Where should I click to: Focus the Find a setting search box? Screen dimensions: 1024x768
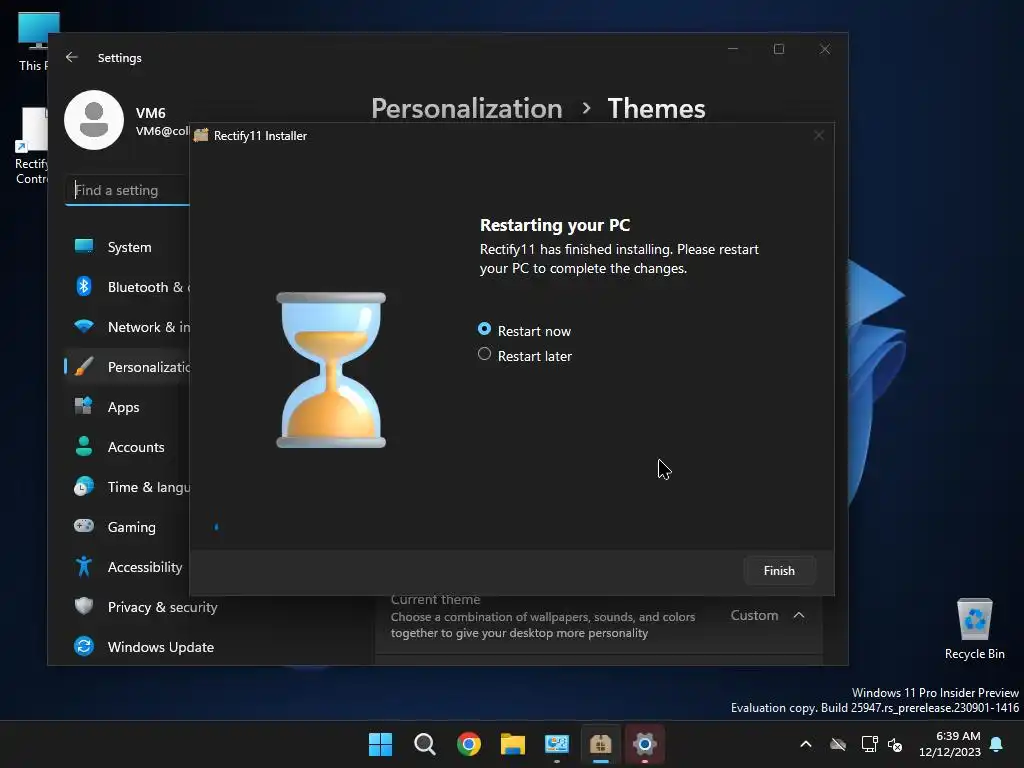pyautogui.click(x=128, y=190)
